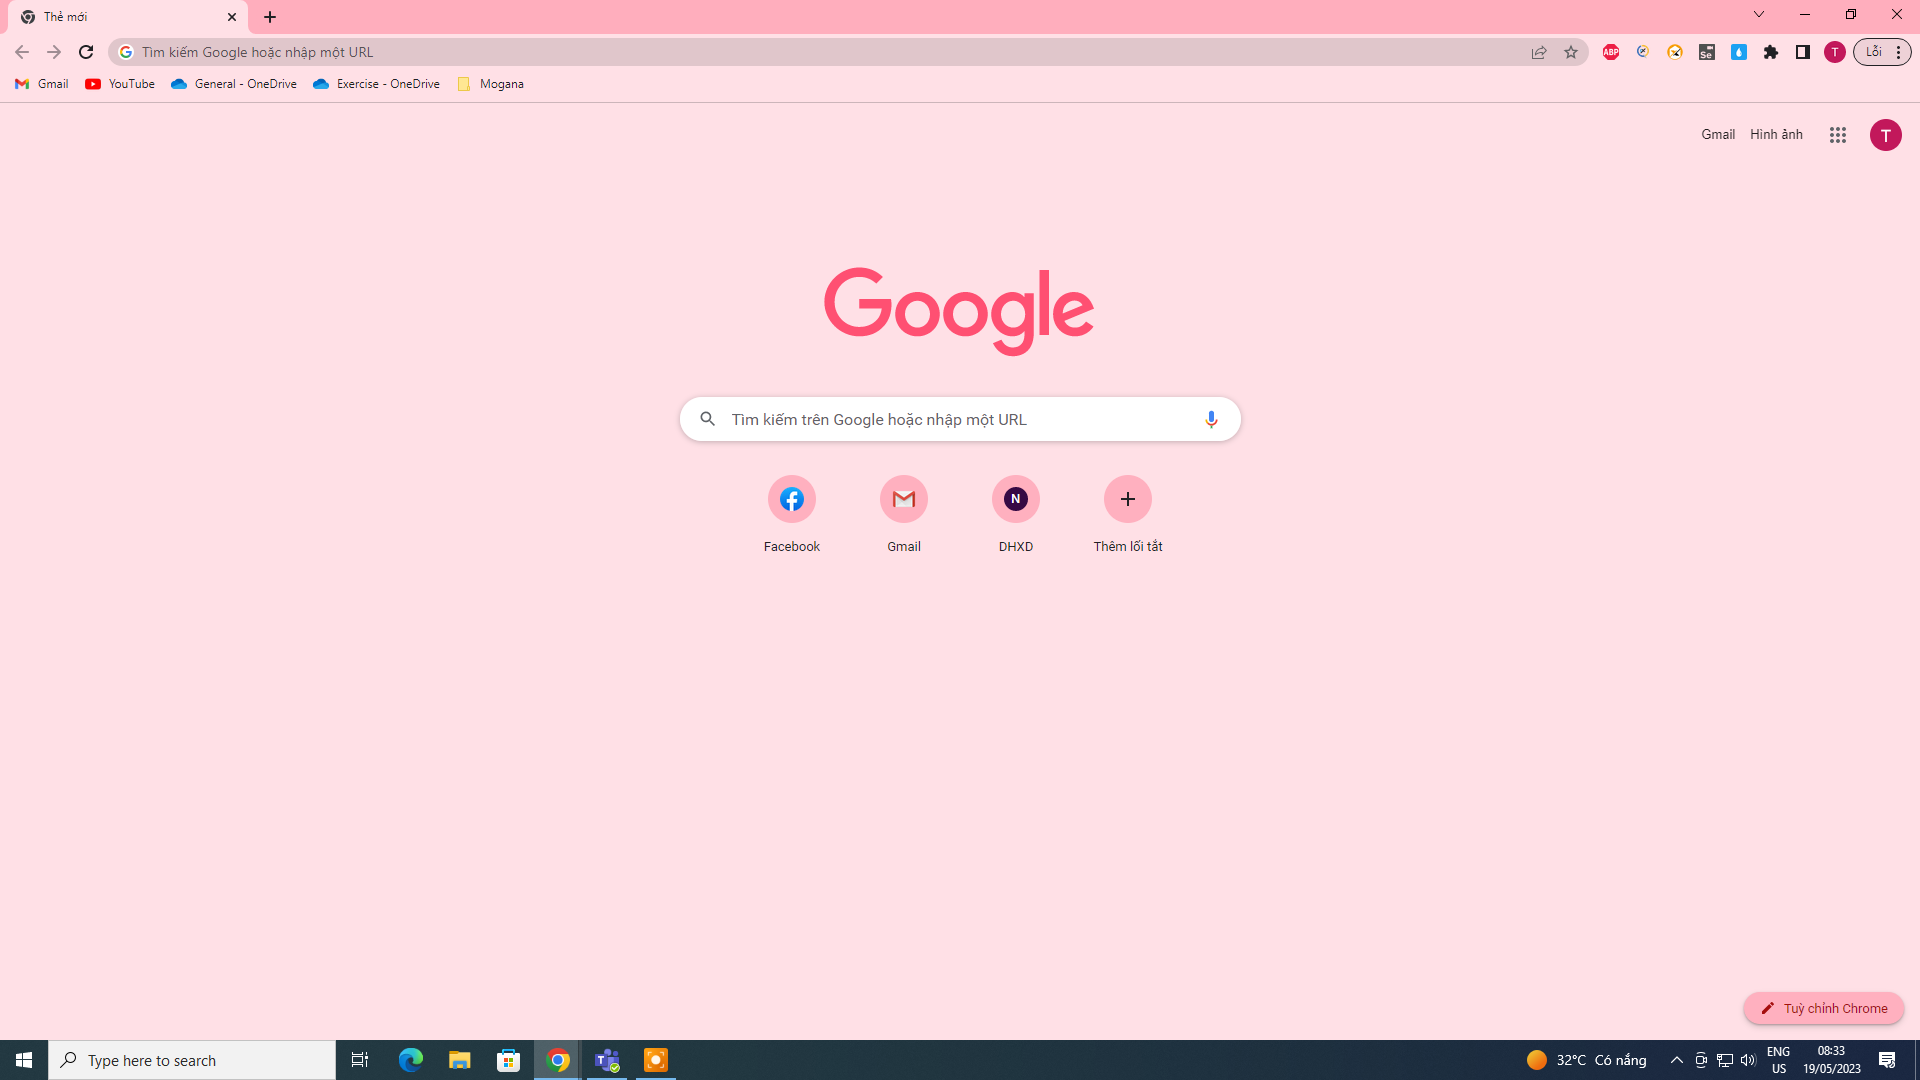Reload the current page
1920x1080 pixels.
pyautogui.click(x=86, y=52)
